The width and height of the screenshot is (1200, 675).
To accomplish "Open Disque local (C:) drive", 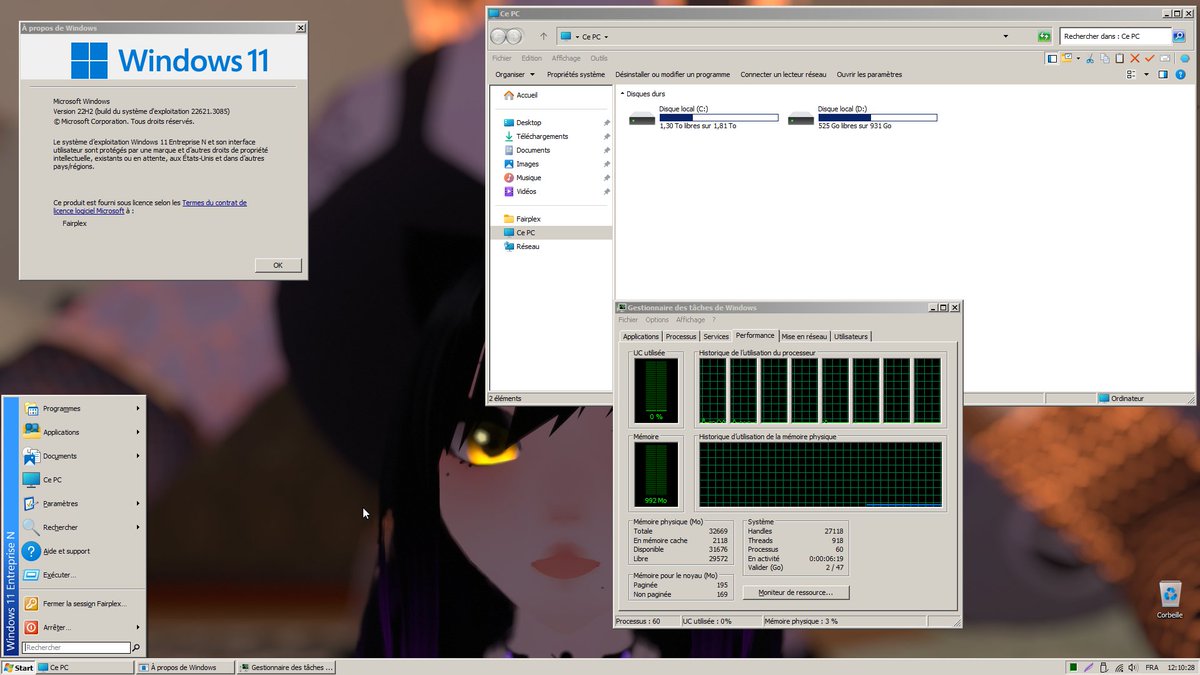I will (703, 117).
